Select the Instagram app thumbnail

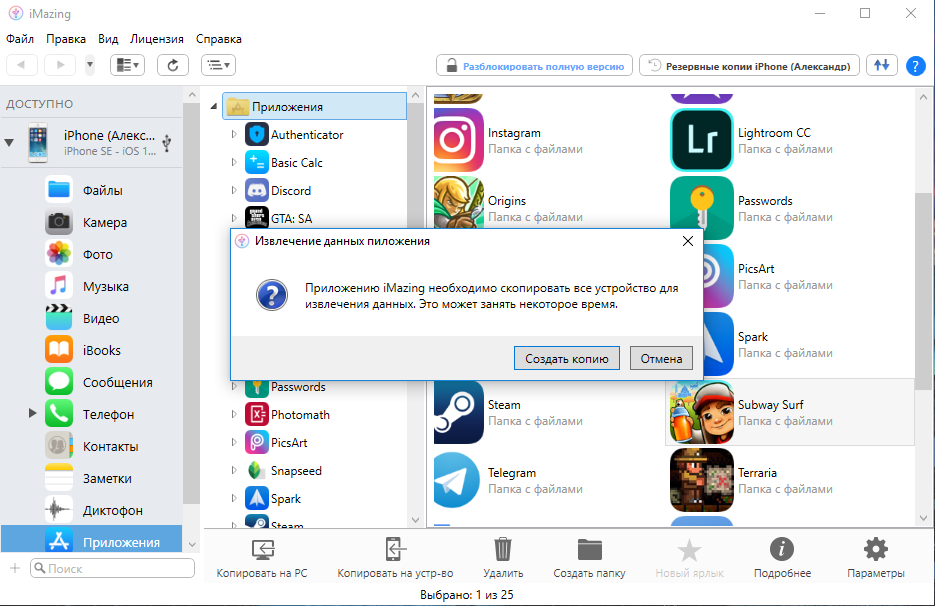point(459,140)
